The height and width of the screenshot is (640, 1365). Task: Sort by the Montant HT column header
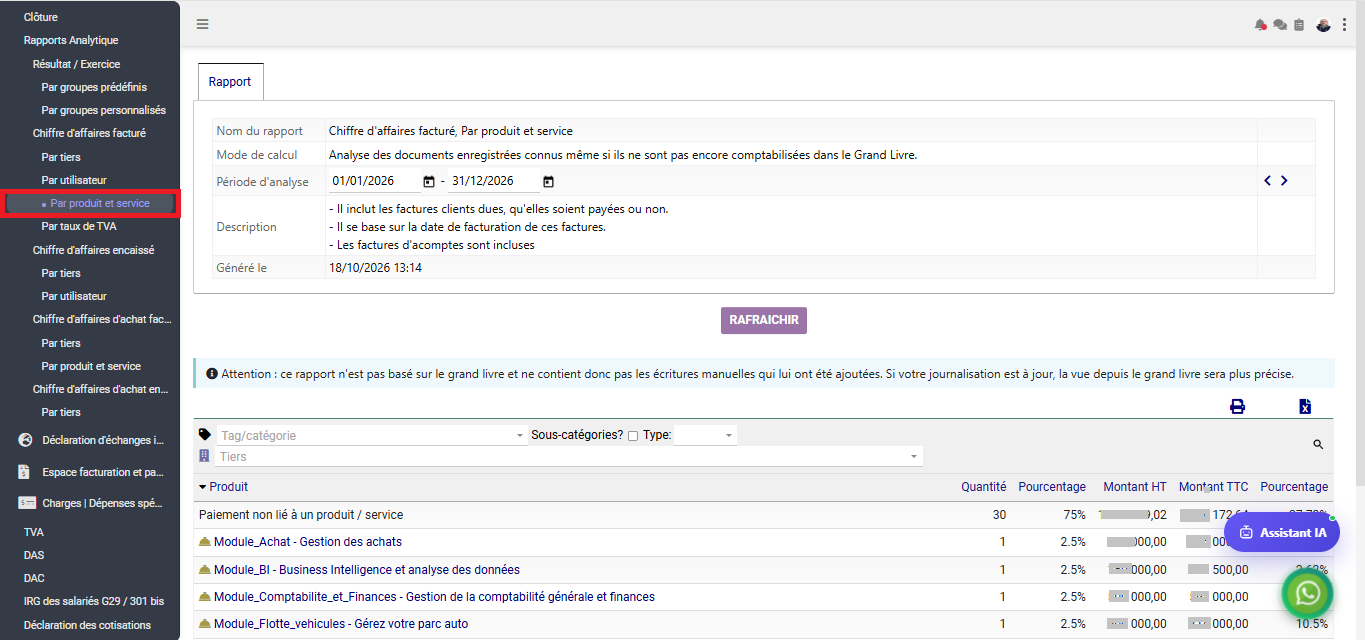click(1135, 487)
